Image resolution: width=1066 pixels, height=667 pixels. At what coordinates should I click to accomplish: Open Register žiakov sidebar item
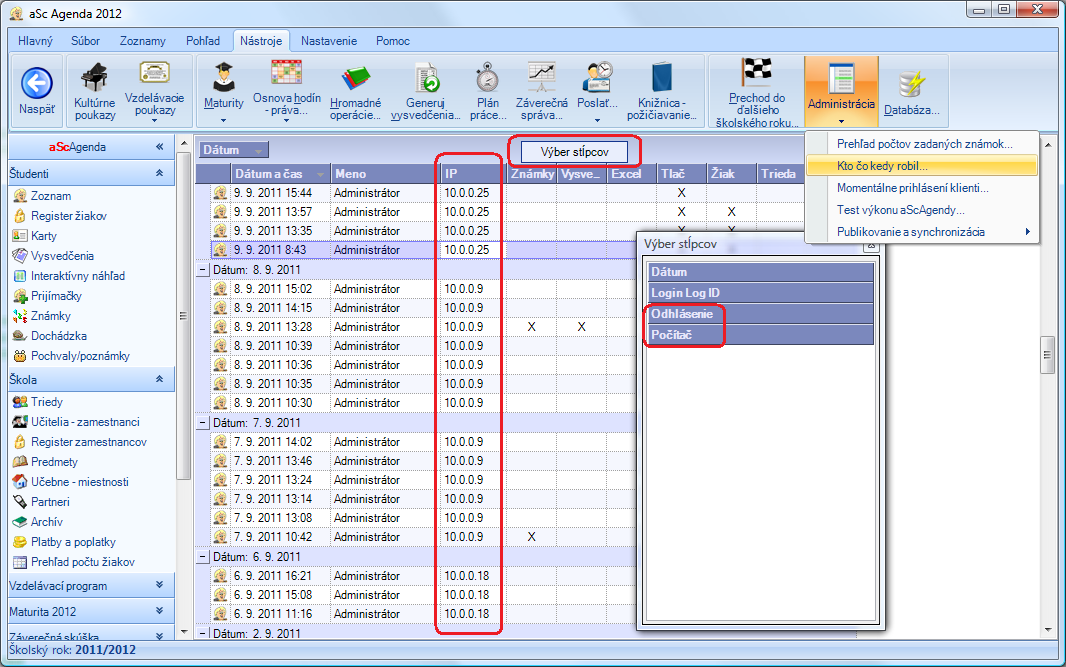69,216
